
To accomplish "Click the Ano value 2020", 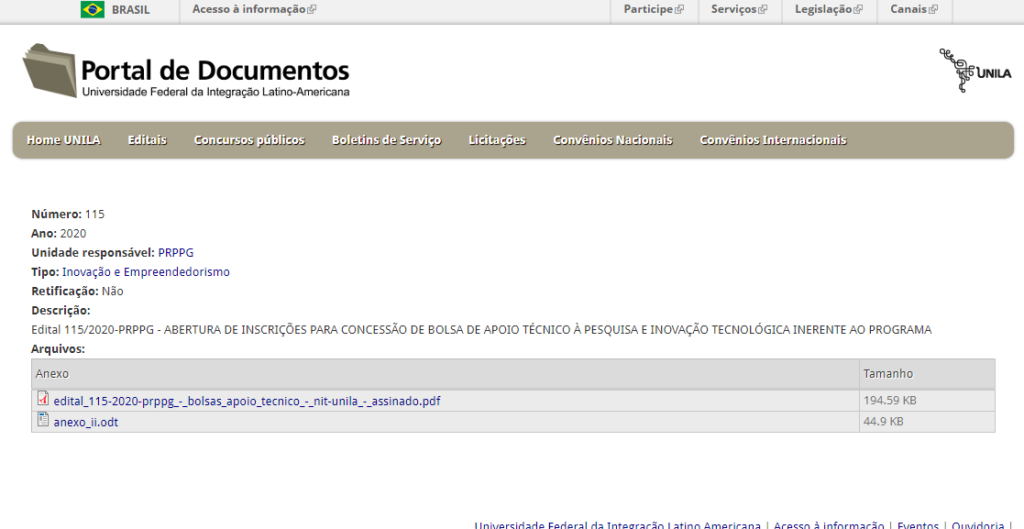I will pos(73,233).
